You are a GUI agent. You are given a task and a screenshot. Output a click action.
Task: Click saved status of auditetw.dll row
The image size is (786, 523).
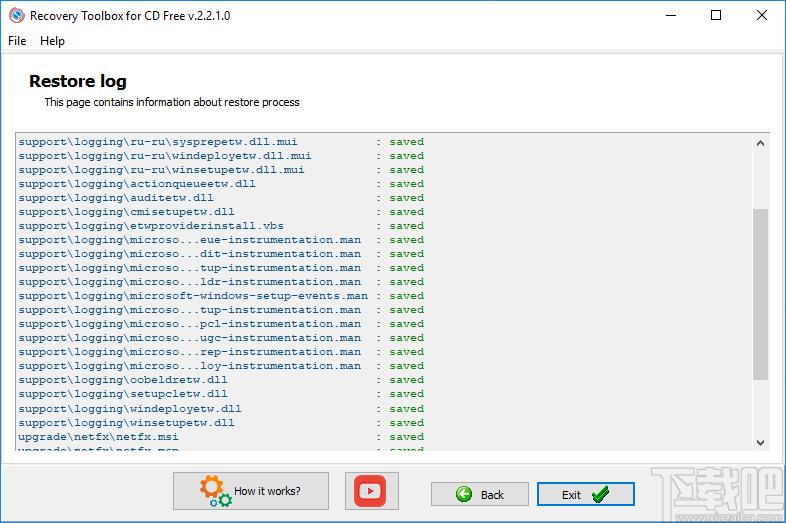coord(407,198)
